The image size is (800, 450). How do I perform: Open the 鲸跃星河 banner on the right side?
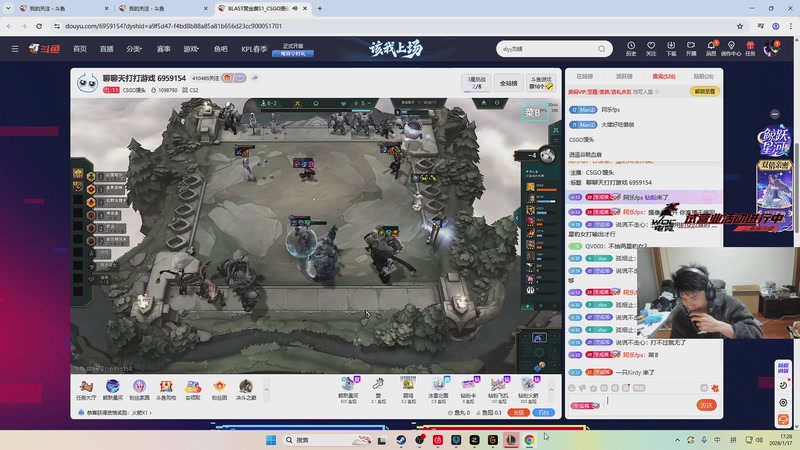coord(775,141)
